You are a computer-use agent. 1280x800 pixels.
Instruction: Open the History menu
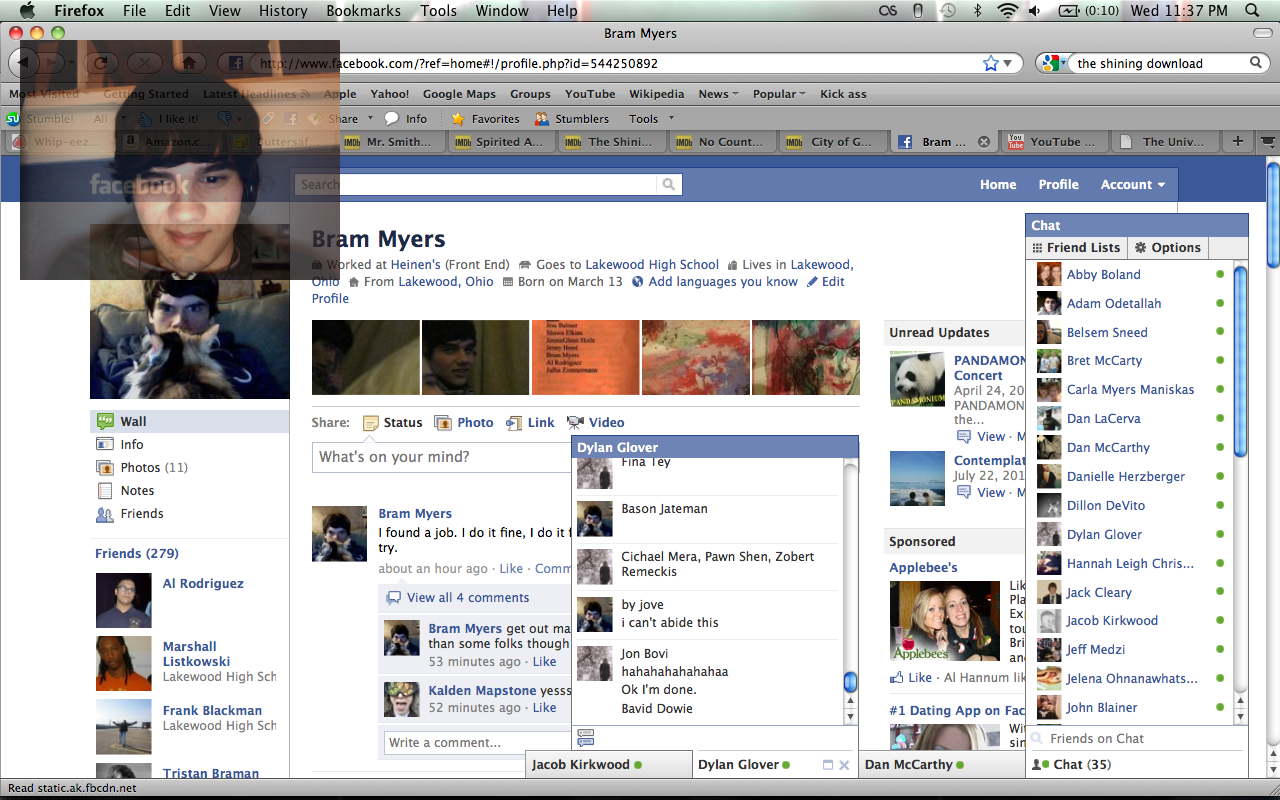283,11
